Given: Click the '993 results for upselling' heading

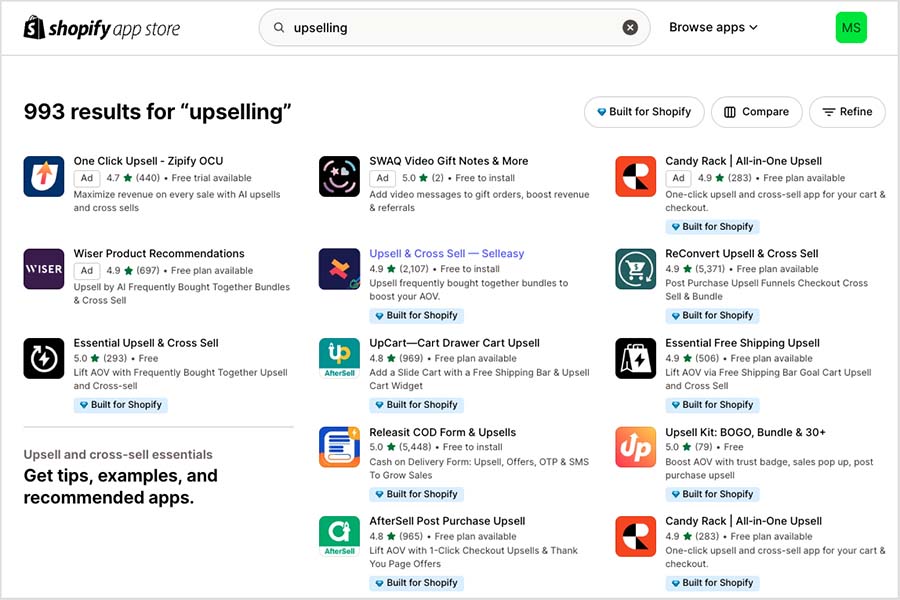Looking at the screenshot, I should click(157, 112).
